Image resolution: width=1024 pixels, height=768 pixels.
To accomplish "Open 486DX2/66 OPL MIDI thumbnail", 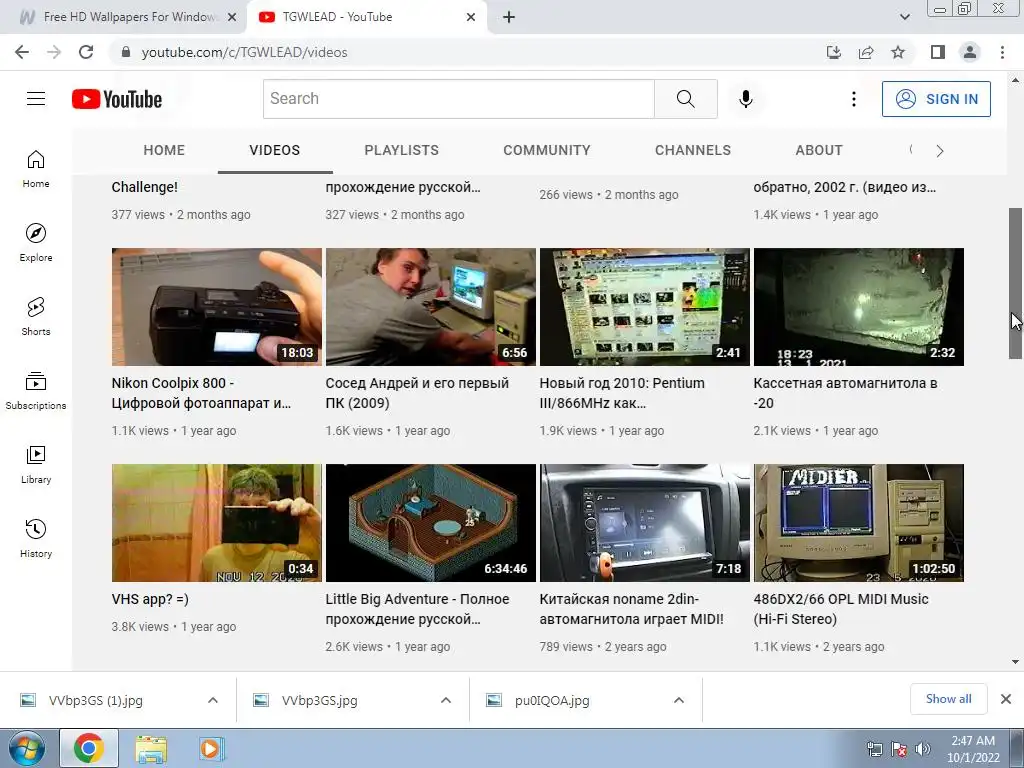I will (859, 523).
